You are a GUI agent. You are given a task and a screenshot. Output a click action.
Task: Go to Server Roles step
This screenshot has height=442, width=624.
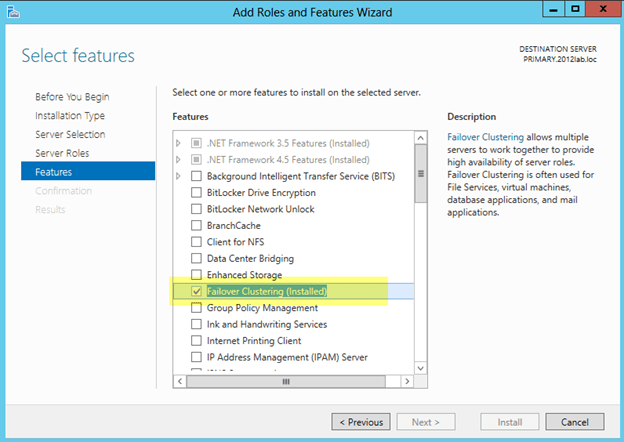[62, 153]
